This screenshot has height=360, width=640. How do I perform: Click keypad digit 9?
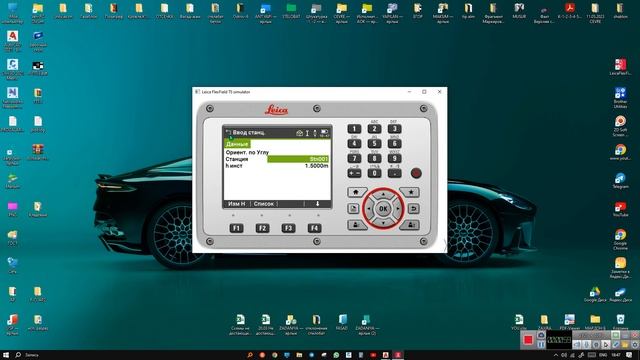[x=394, y=158]
